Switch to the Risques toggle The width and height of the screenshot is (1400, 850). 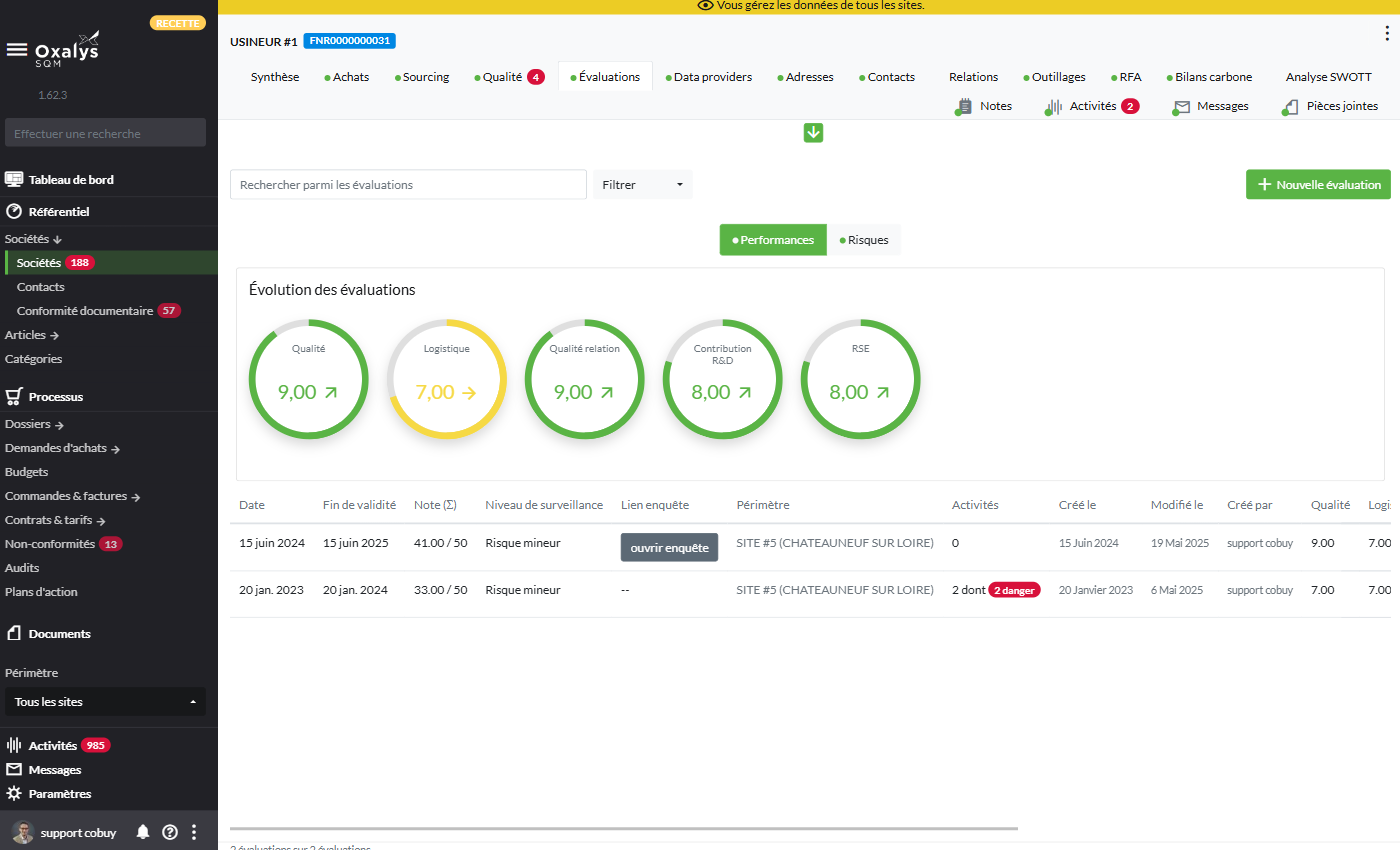(x=864, y=240)
